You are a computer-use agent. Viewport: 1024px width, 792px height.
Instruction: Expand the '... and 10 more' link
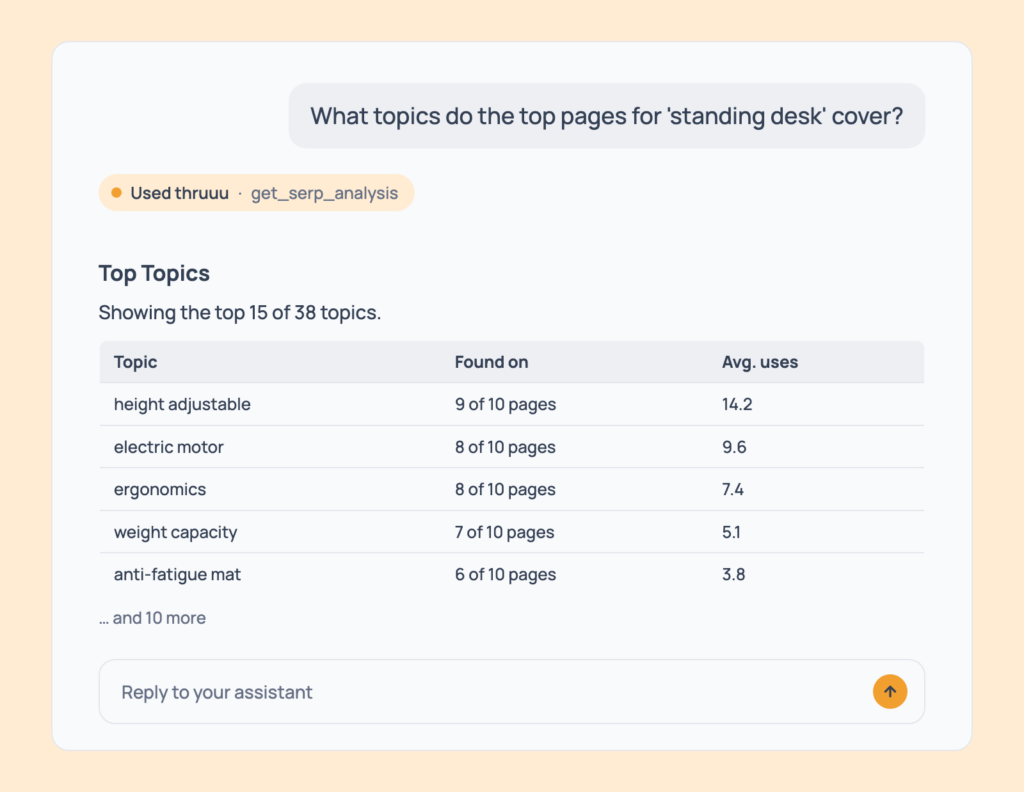[x=152, y=618]
